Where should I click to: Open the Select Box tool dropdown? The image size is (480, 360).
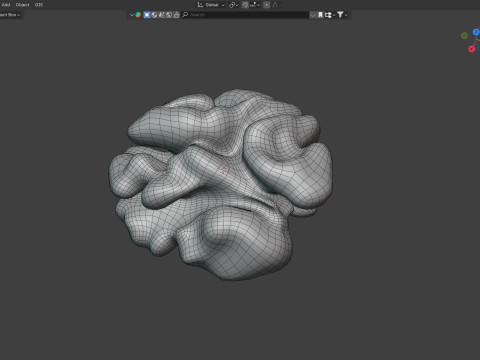tap(10, 15)
